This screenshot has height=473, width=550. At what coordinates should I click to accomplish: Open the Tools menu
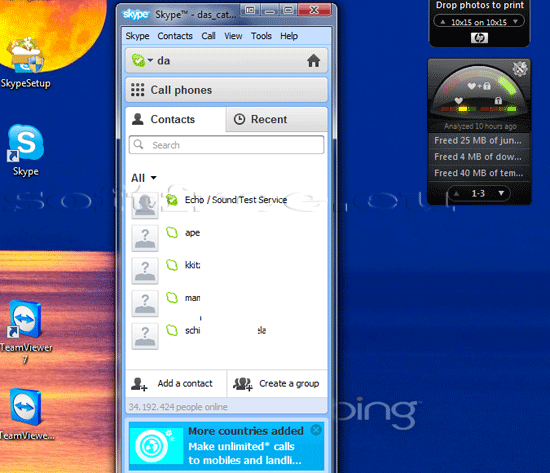click(261, 36)
